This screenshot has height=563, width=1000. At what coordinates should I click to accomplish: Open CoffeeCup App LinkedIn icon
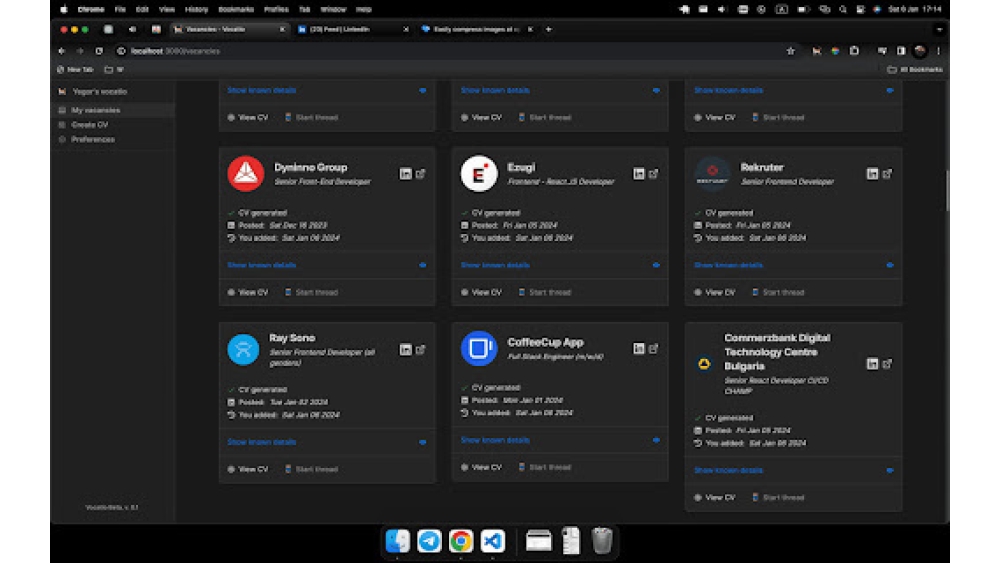click(639, 349)
